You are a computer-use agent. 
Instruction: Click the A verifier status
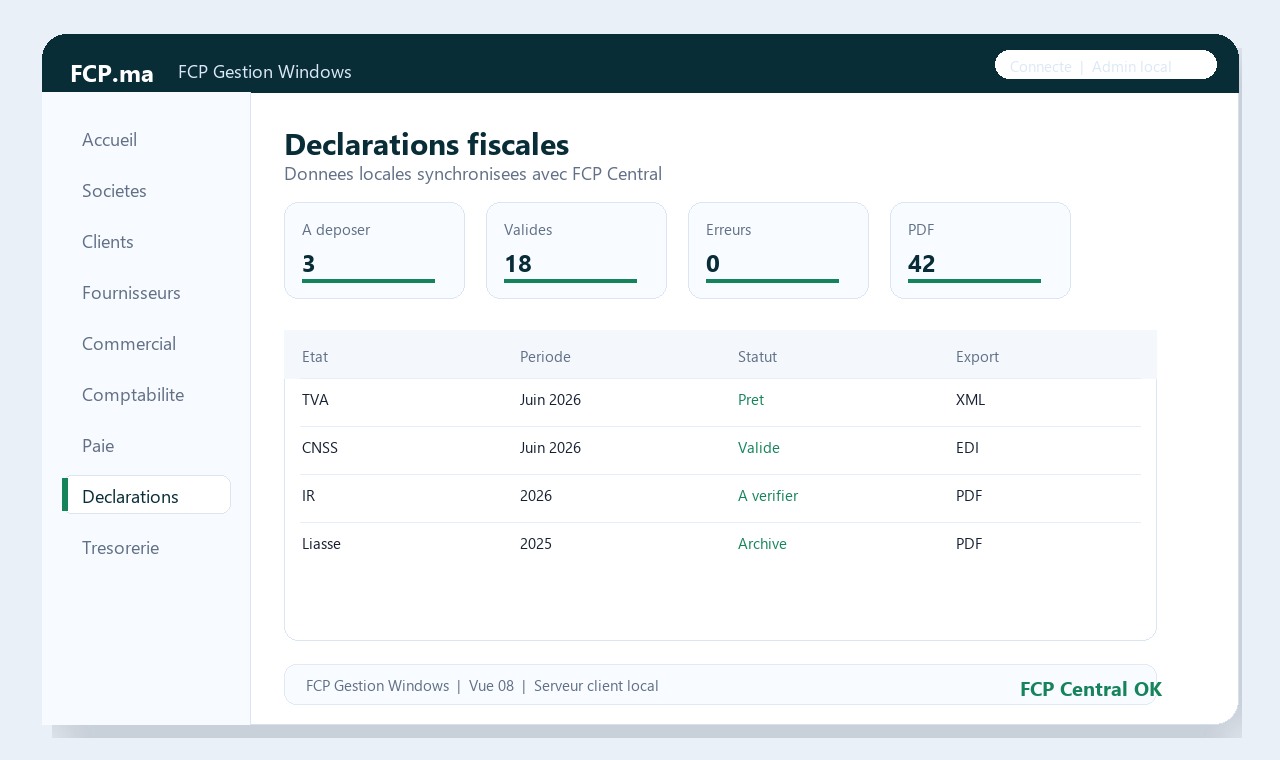point(768,496)
